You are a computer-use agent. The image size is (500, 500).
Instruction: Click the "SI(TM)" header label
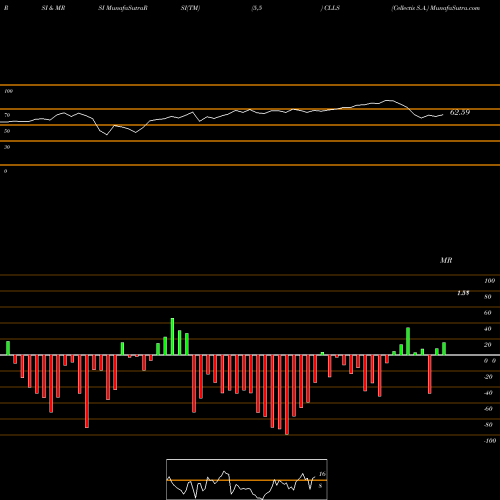tap(190, 8)
